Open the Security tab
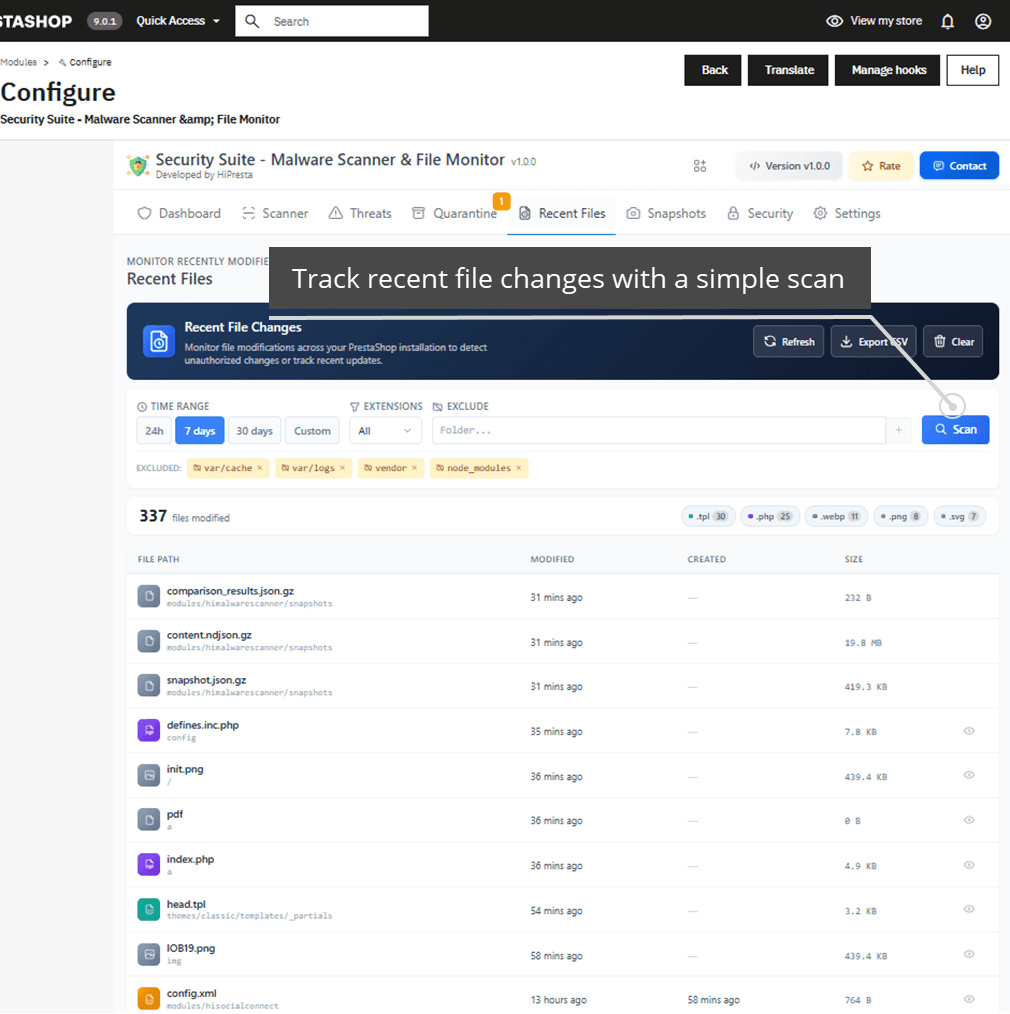This screenshot has width=1010, height=1014. (x=760, y=213)
